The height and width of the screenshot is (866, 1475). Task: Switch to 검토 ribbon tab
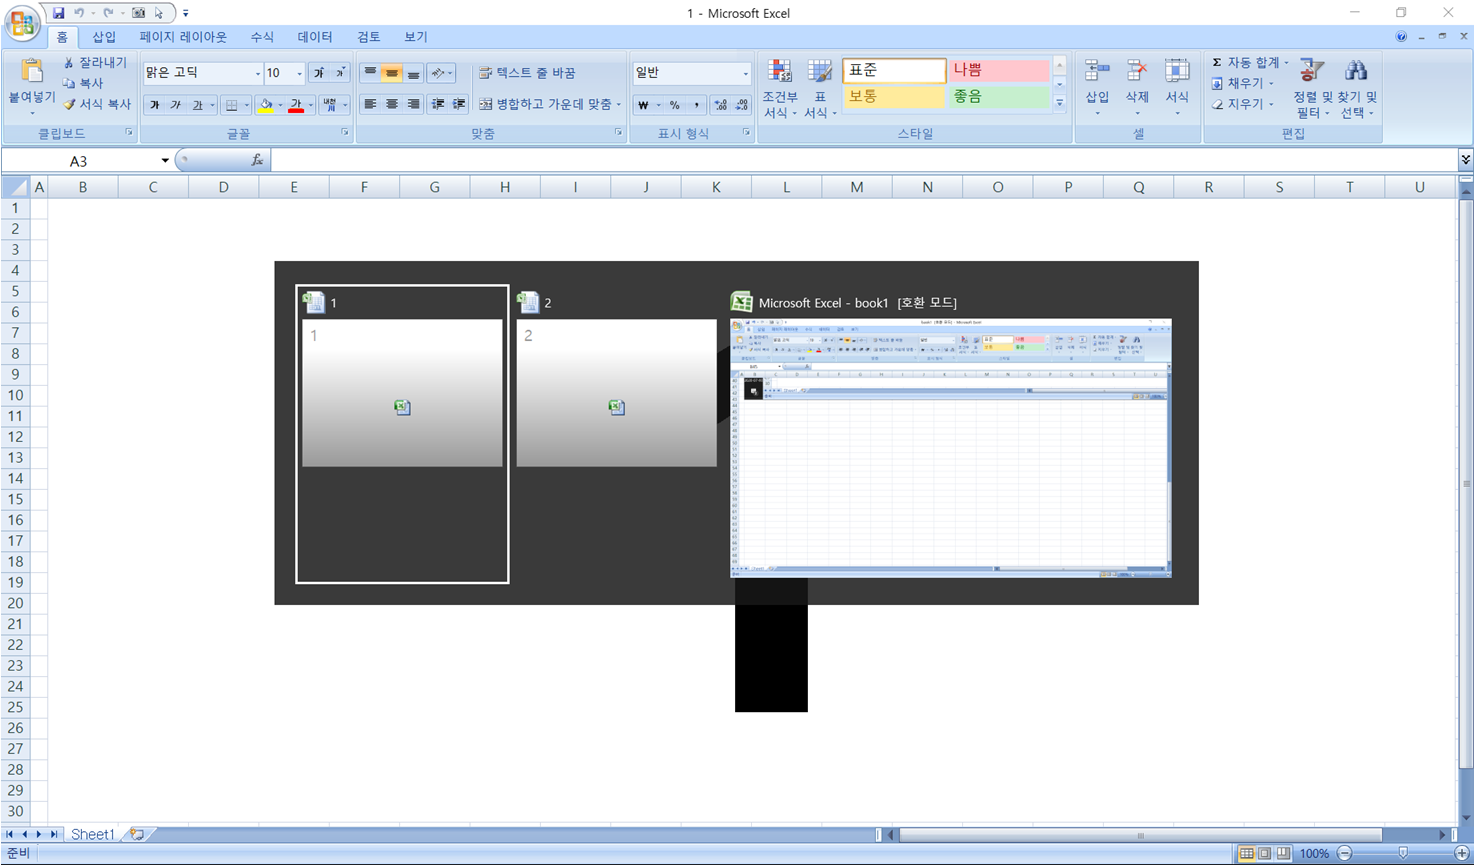click(x=369, y=37)
